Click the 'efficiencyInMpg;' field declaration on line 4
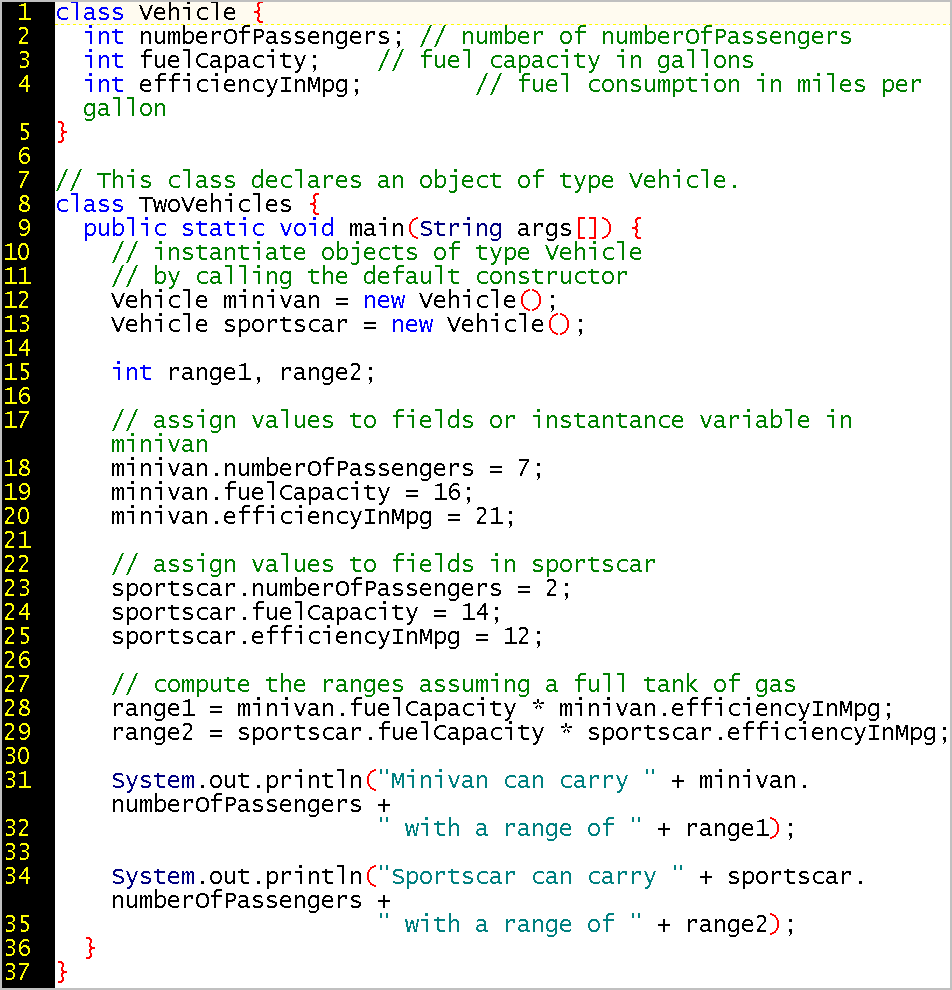Image resolution: width=952 pixels, height=990 pixels. tap(250, 85)
